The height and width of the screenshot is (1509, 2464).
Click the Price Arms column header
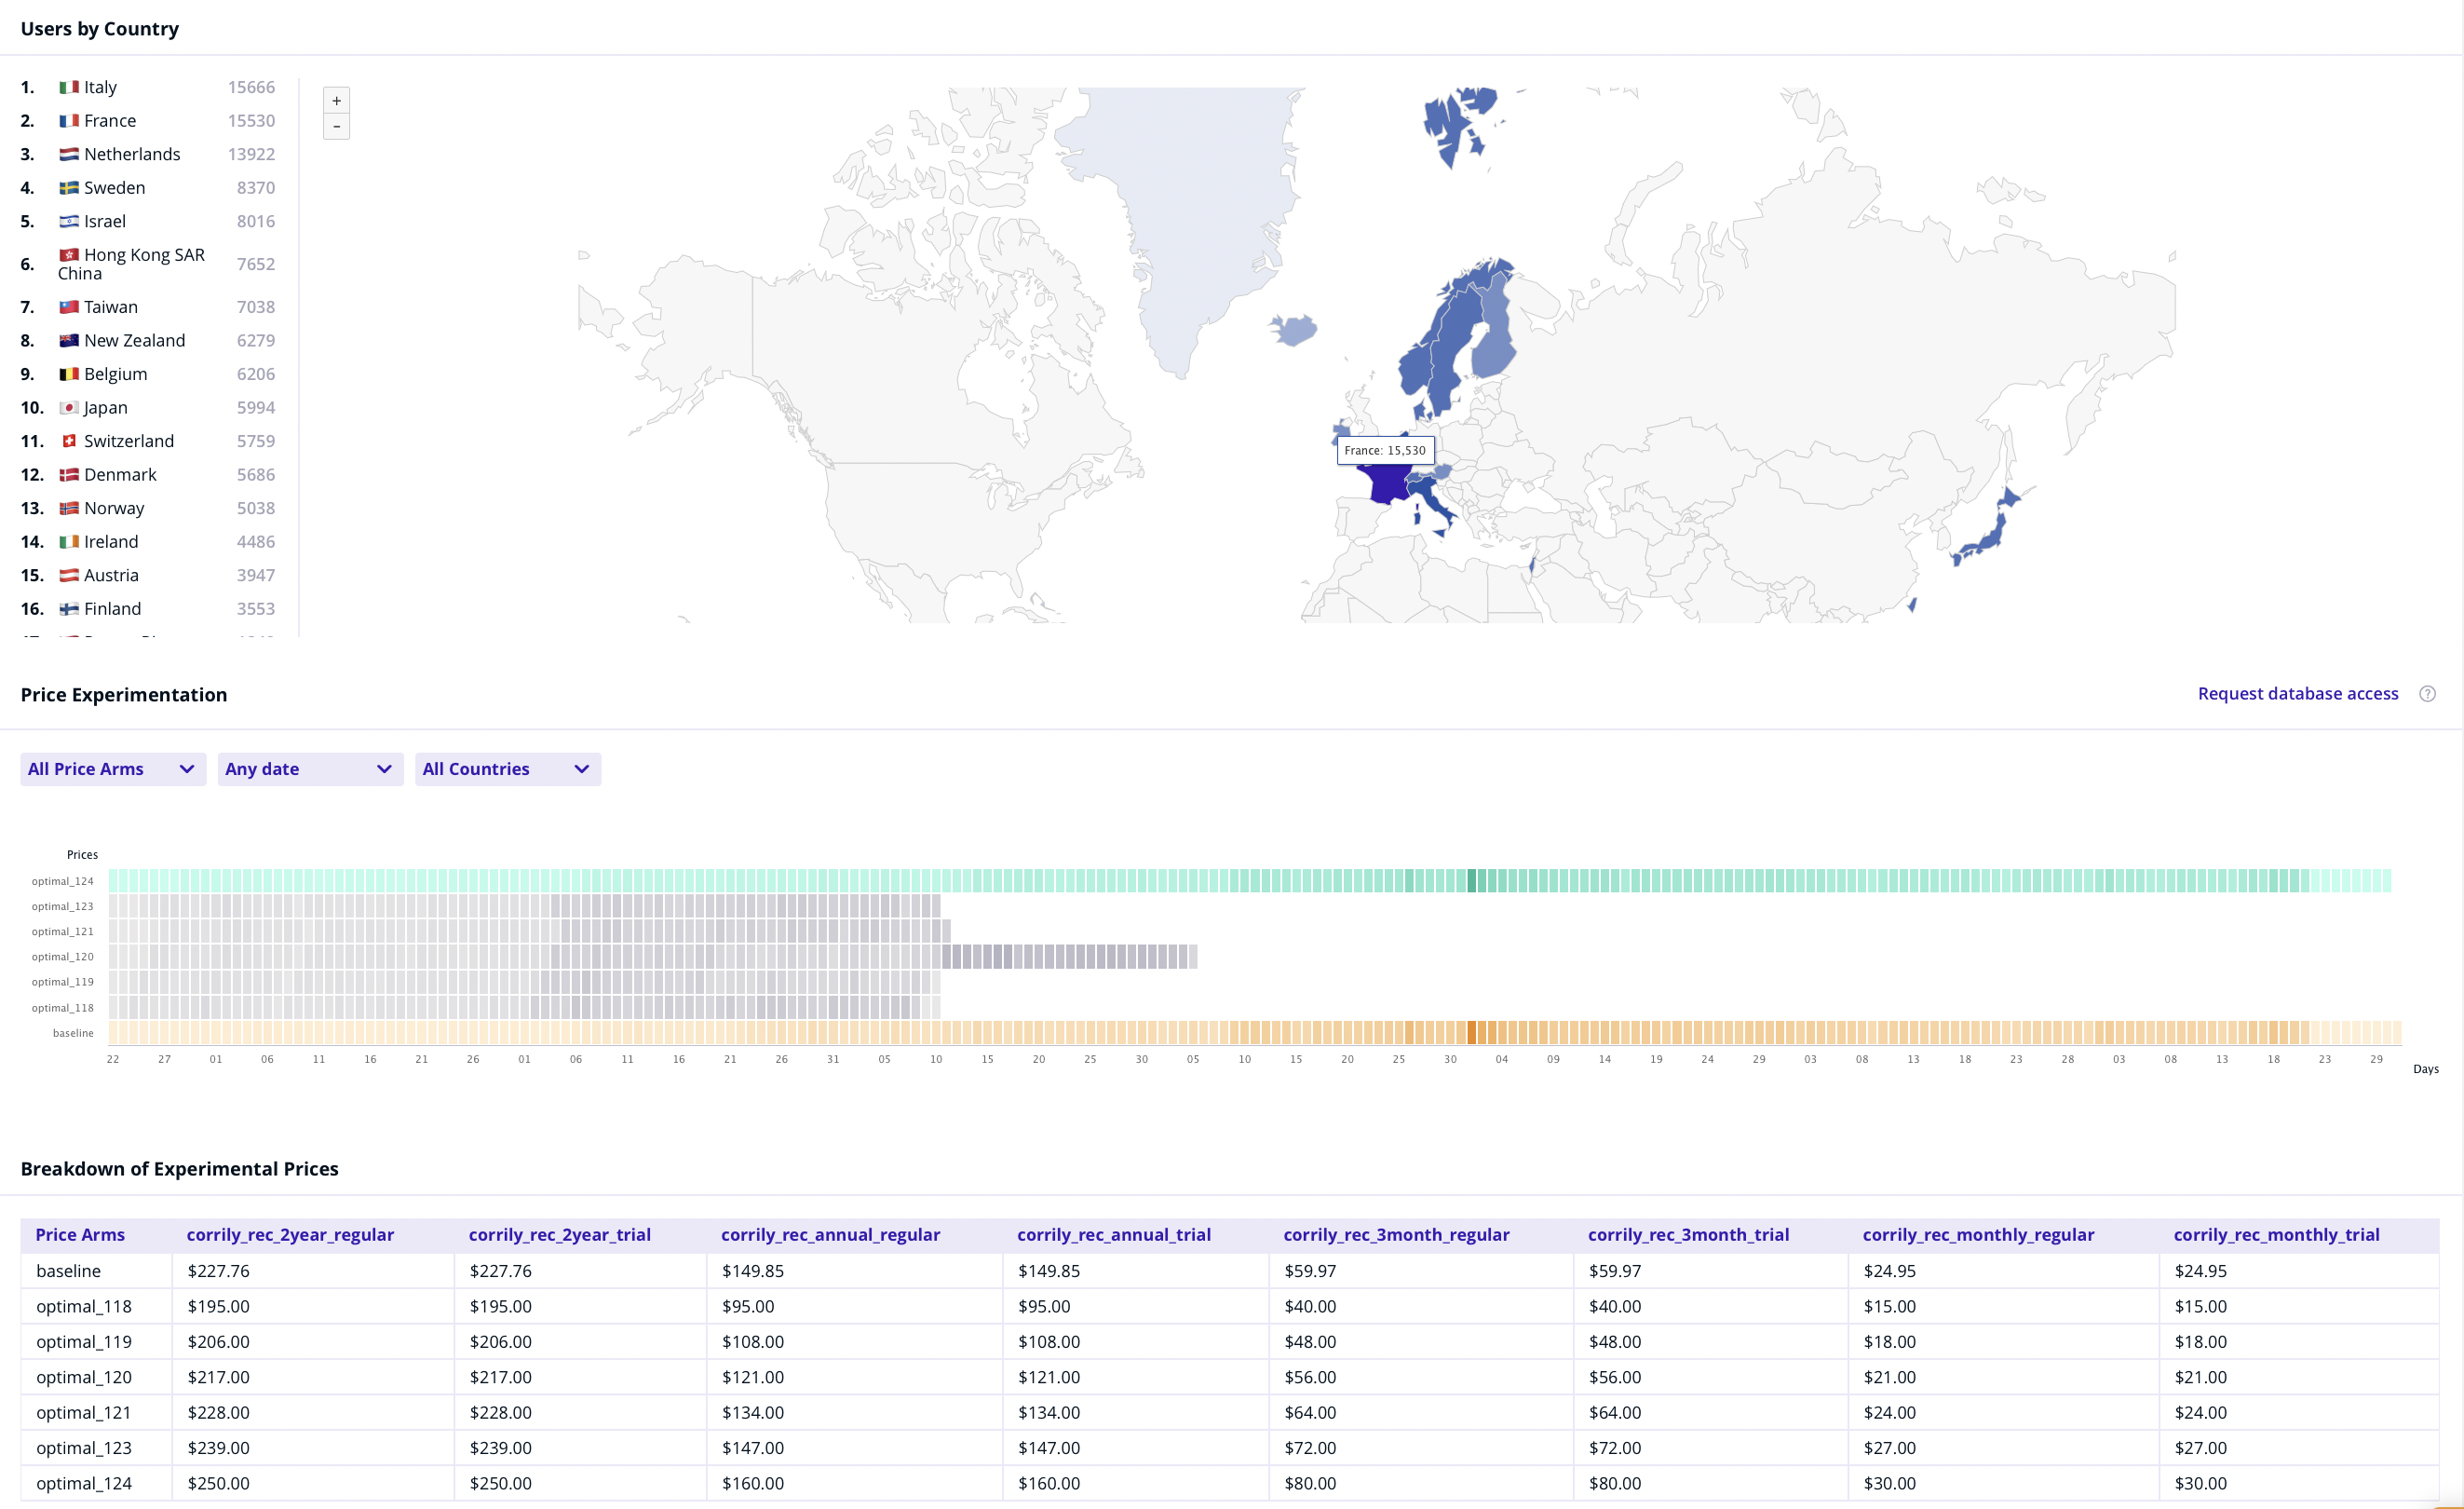(x=80, y=1235)
